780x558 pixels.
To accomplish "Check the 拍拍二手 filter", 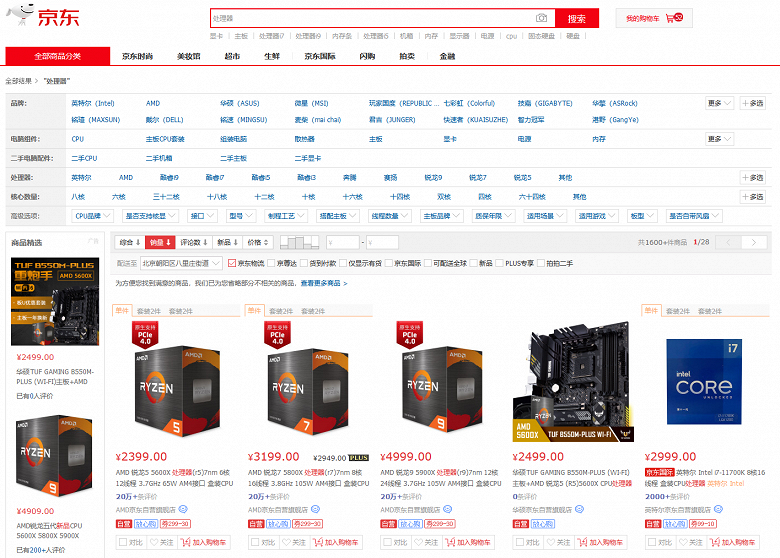I will click(541, 263).
